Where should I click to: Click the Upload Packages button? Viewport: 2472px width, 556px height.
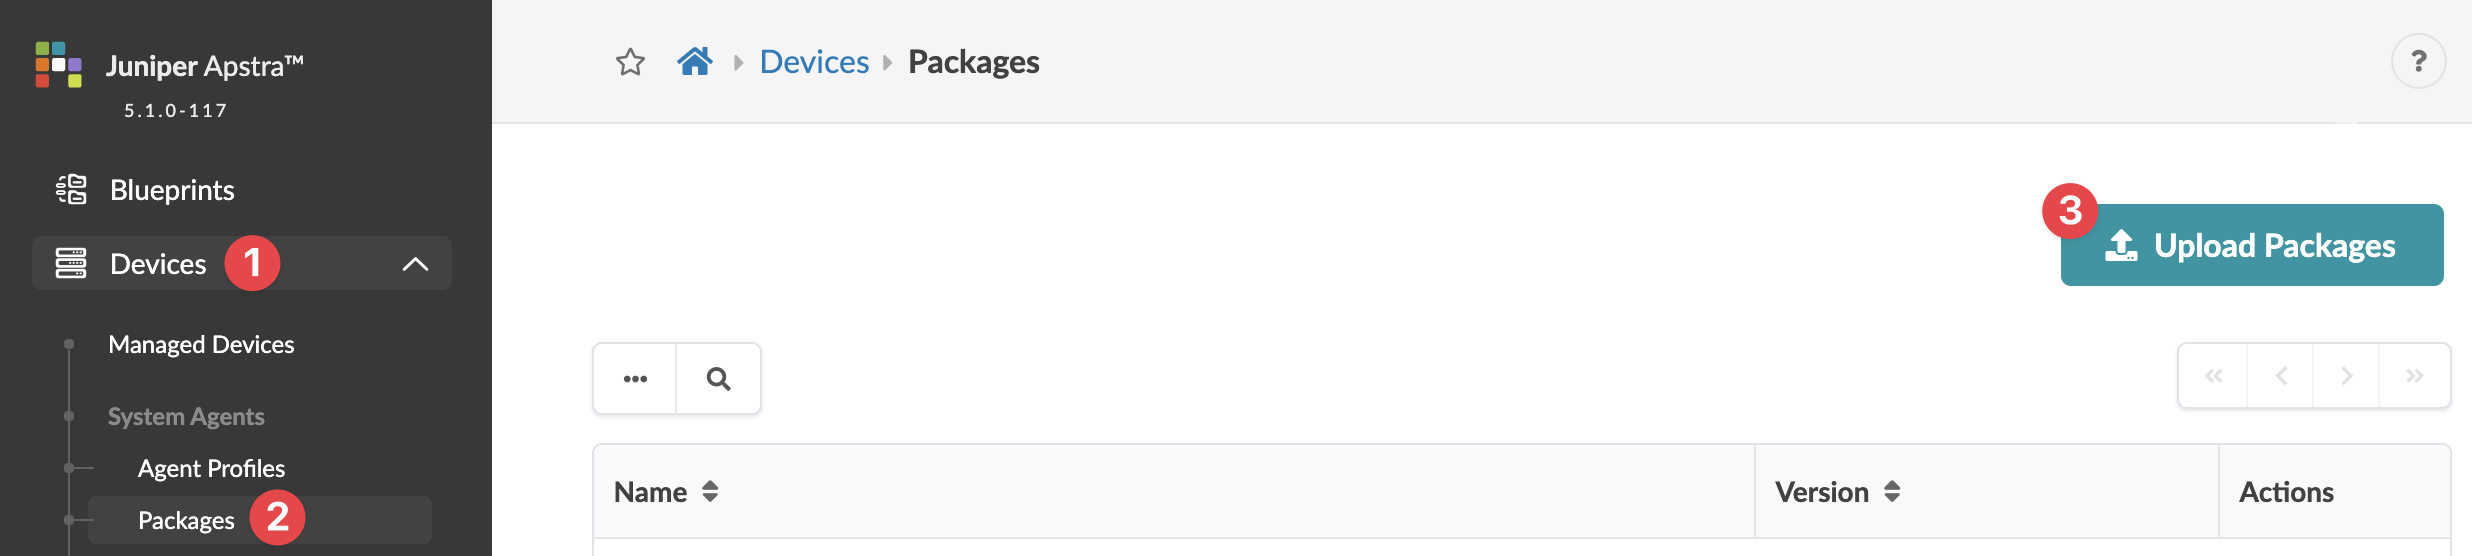2252,246
